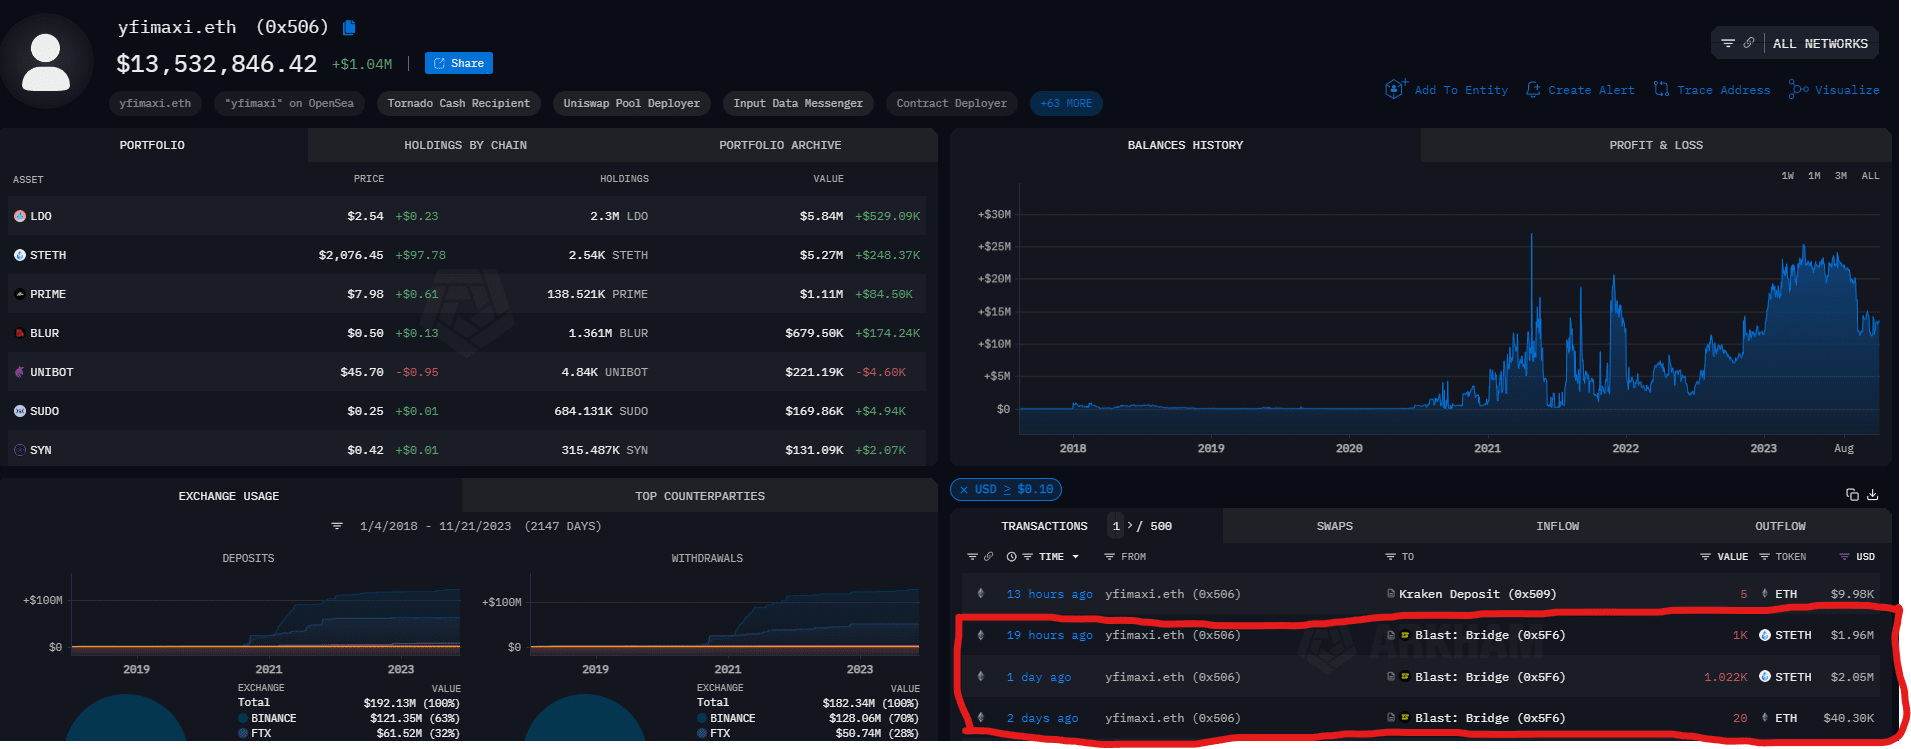This screenshot has width=1911, height=749.
Task: Go to the next transactions page
Action: pos(1130,526)
